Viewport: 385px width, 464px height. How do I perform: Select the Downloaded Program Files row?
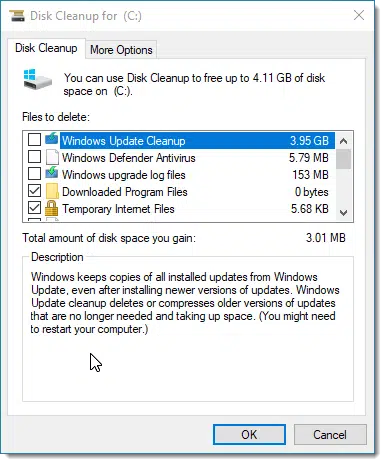pos(179,192)
